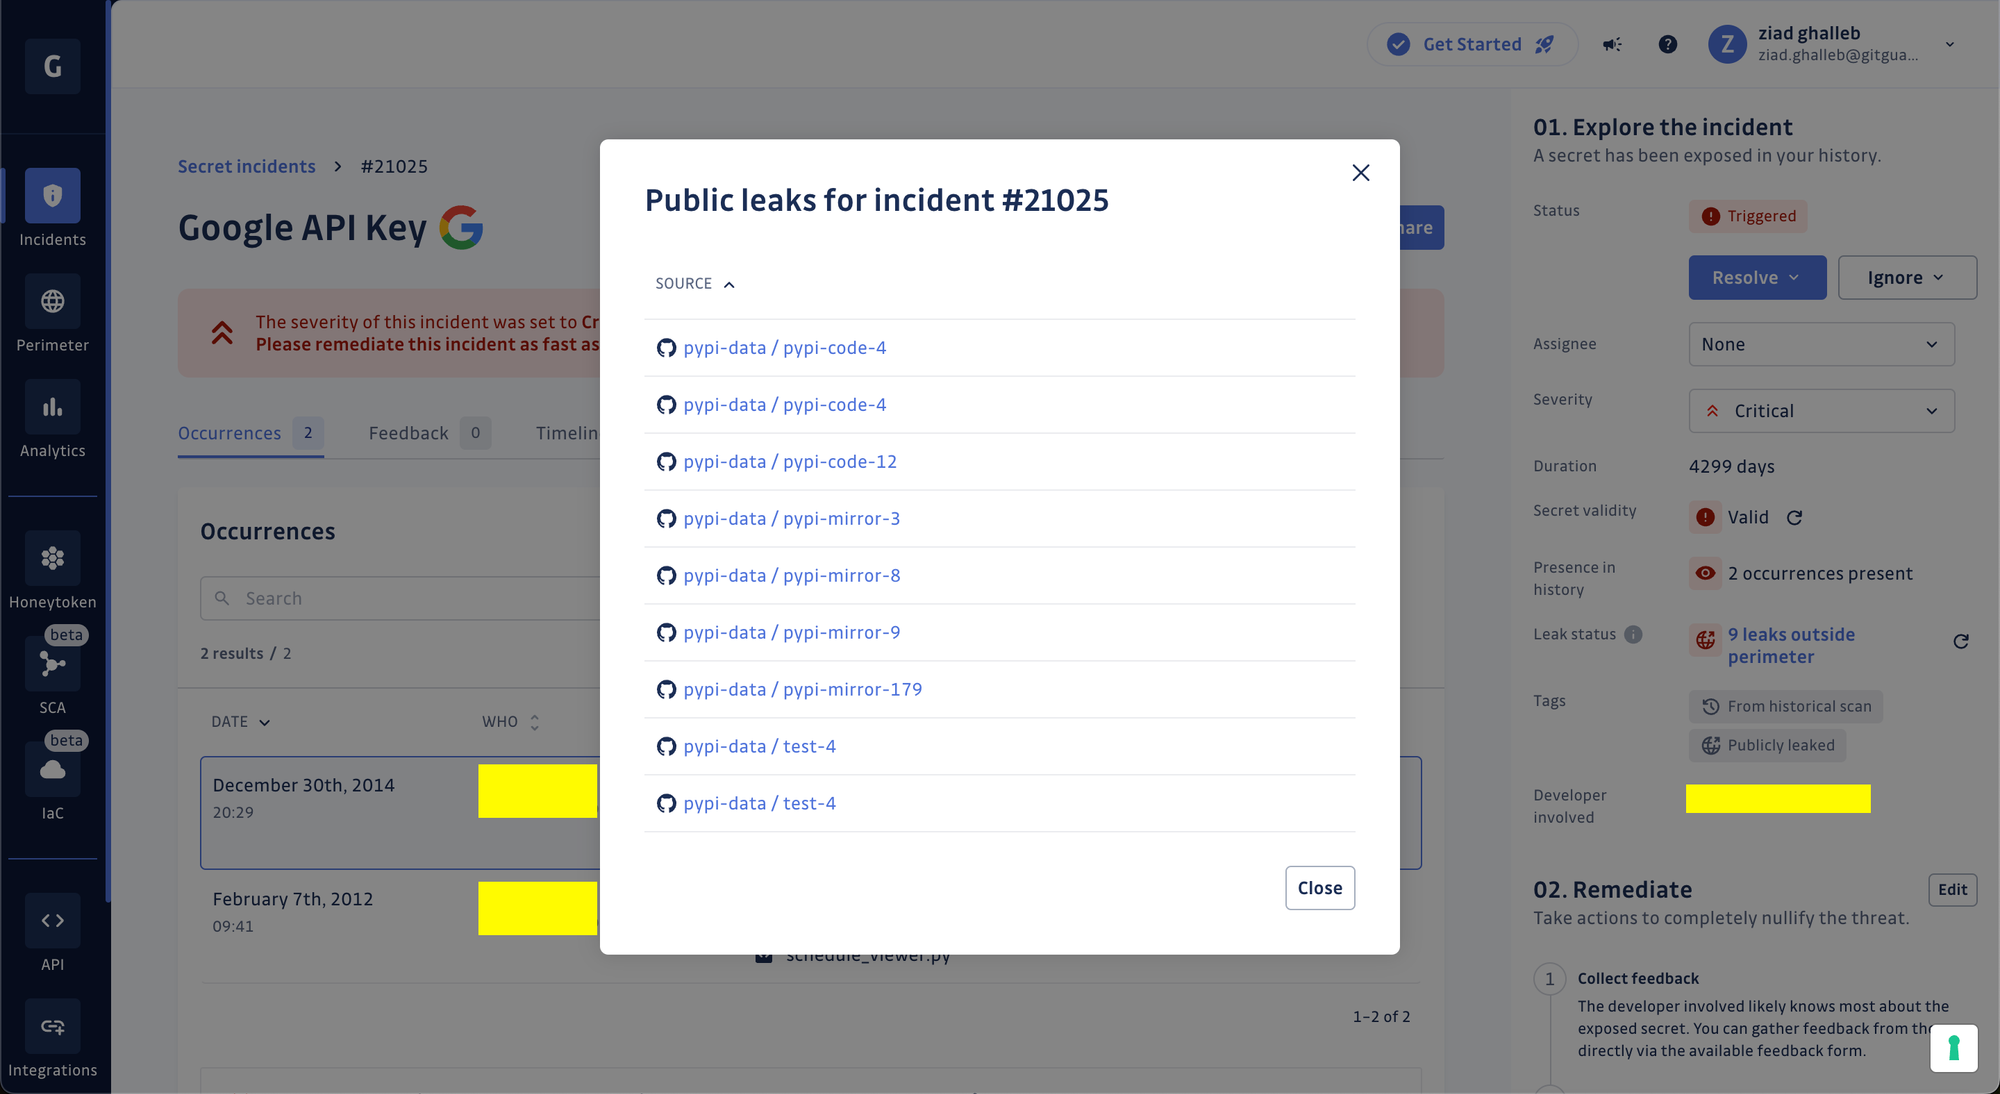Open the Assignee None dropdown
The height and width of the screenshot is (1094, 2000).
click(1820, 344)
